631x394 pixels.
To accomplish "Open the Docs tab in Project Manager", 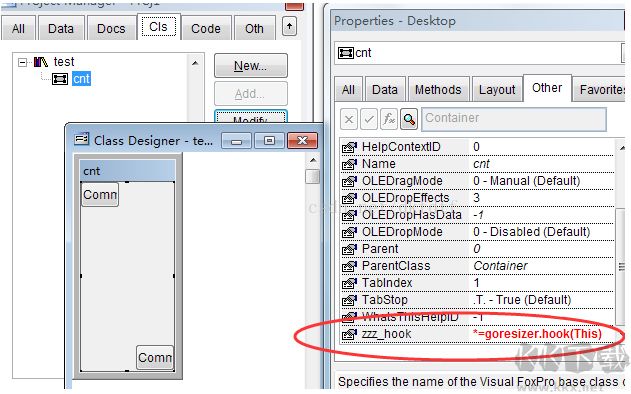I will [111, 28].
